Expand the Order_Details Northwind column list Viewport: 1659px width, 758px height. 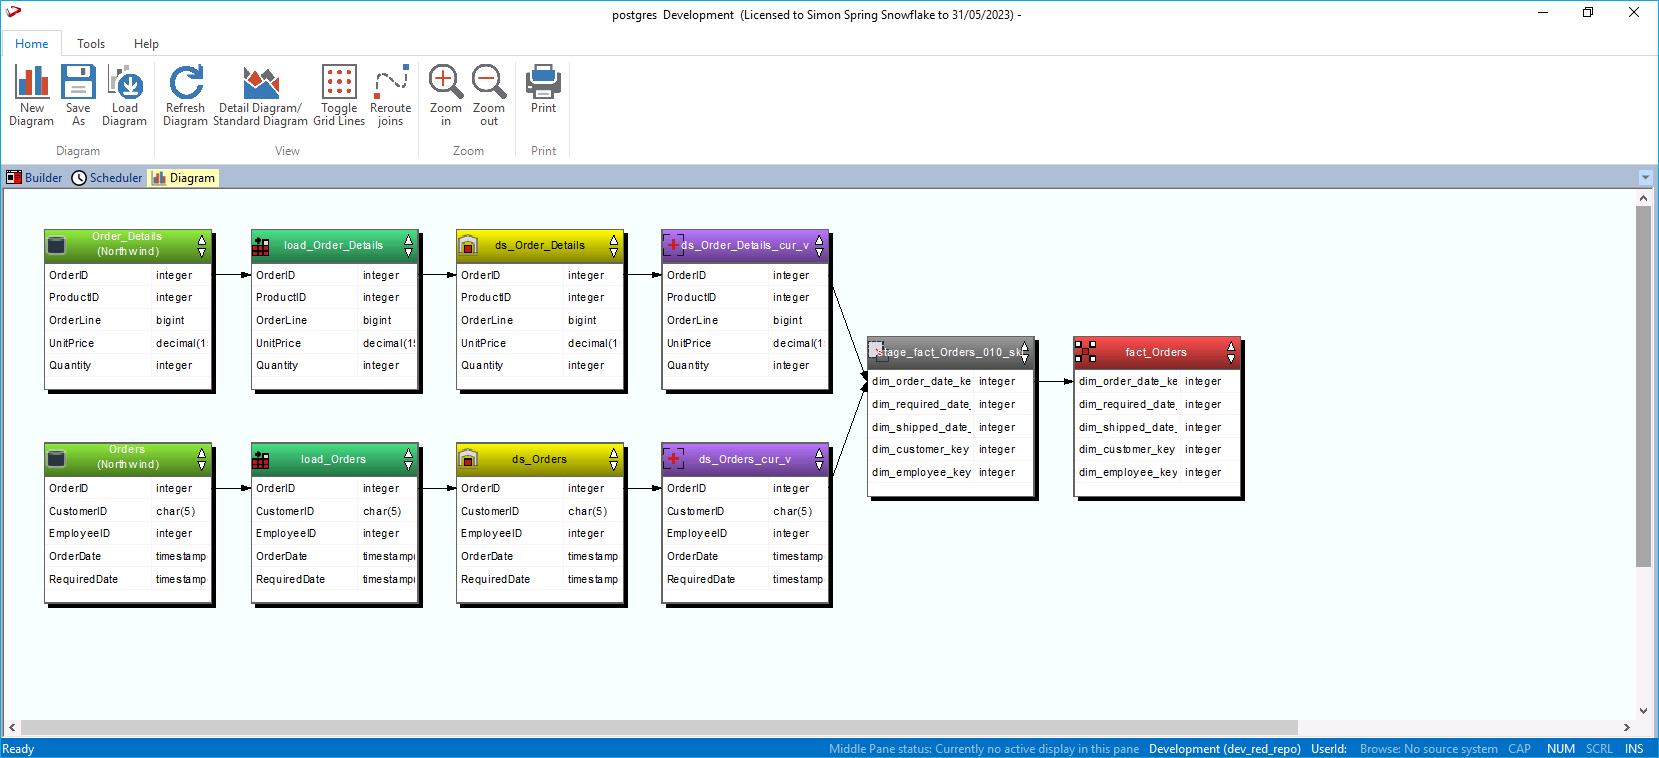202,245
